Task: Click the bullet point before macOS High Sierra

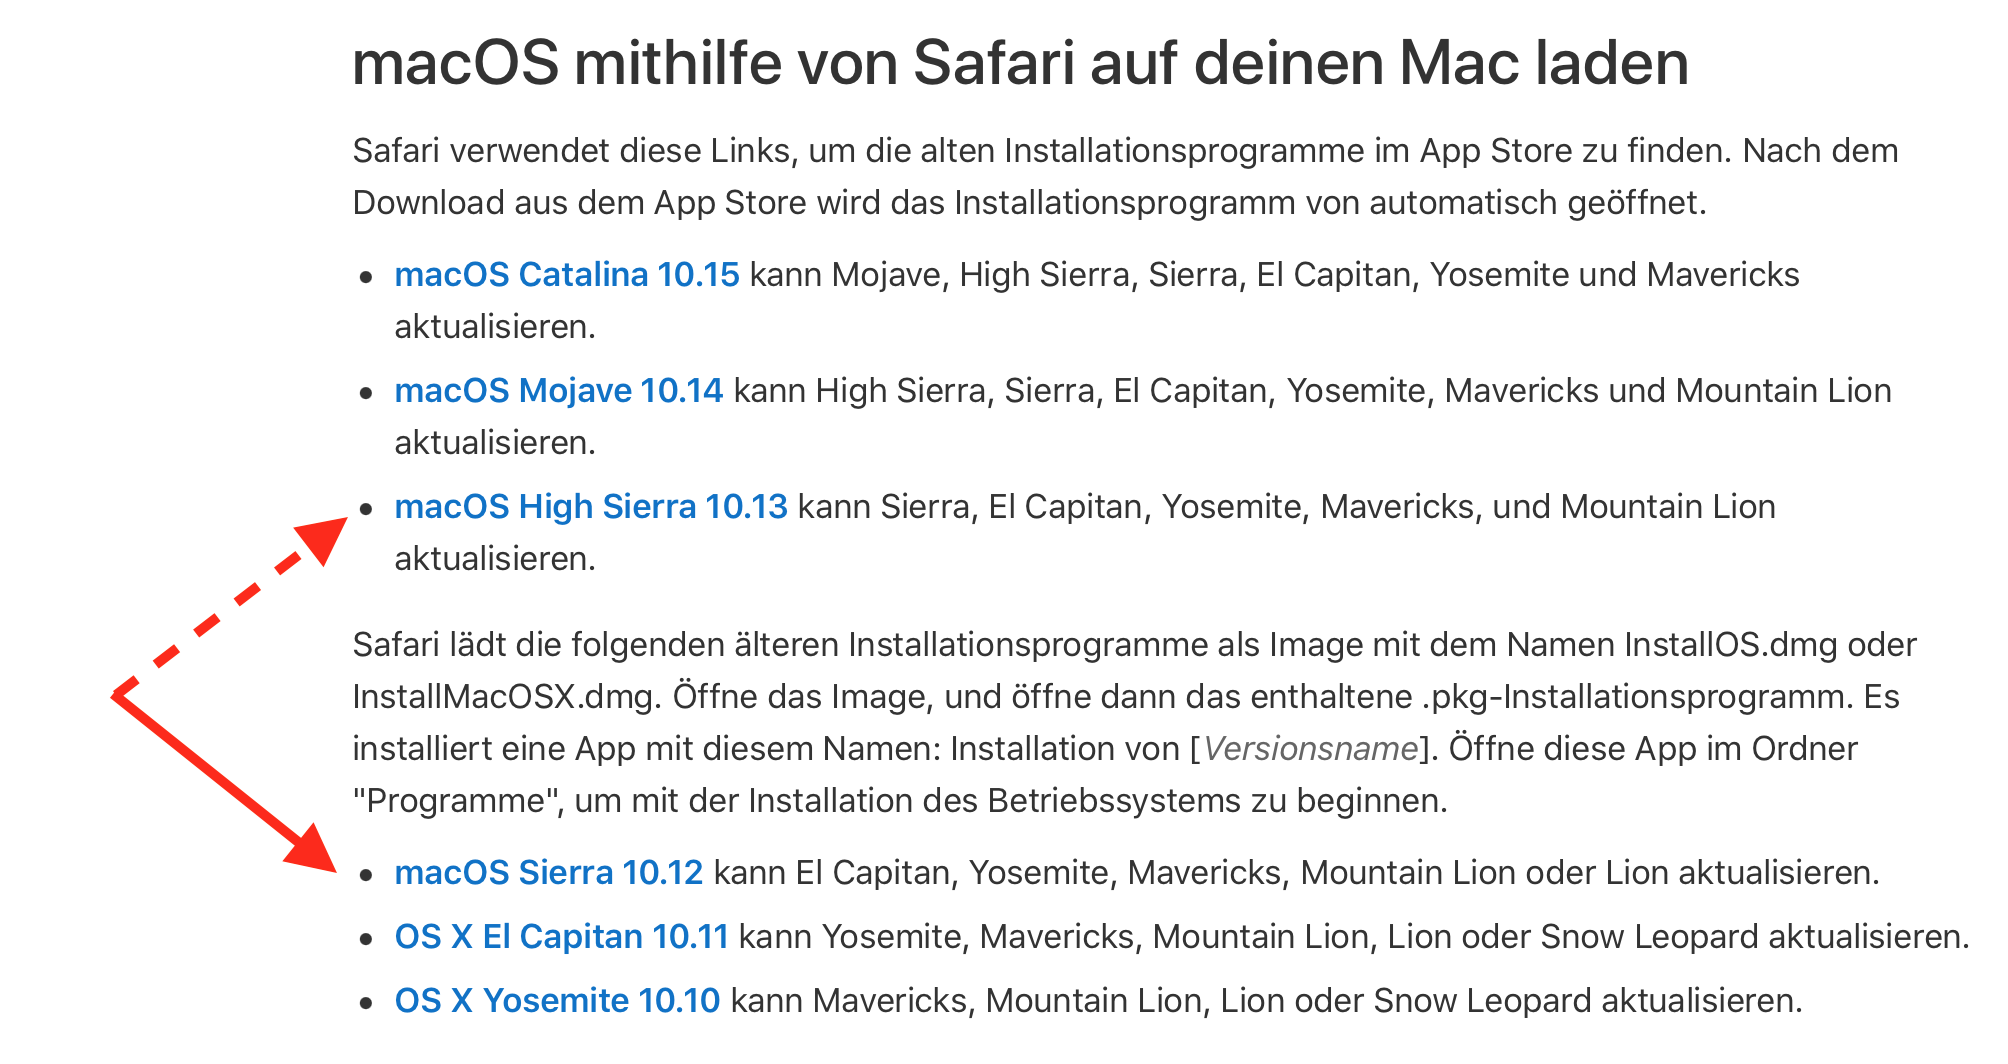Action: point(367,509)
